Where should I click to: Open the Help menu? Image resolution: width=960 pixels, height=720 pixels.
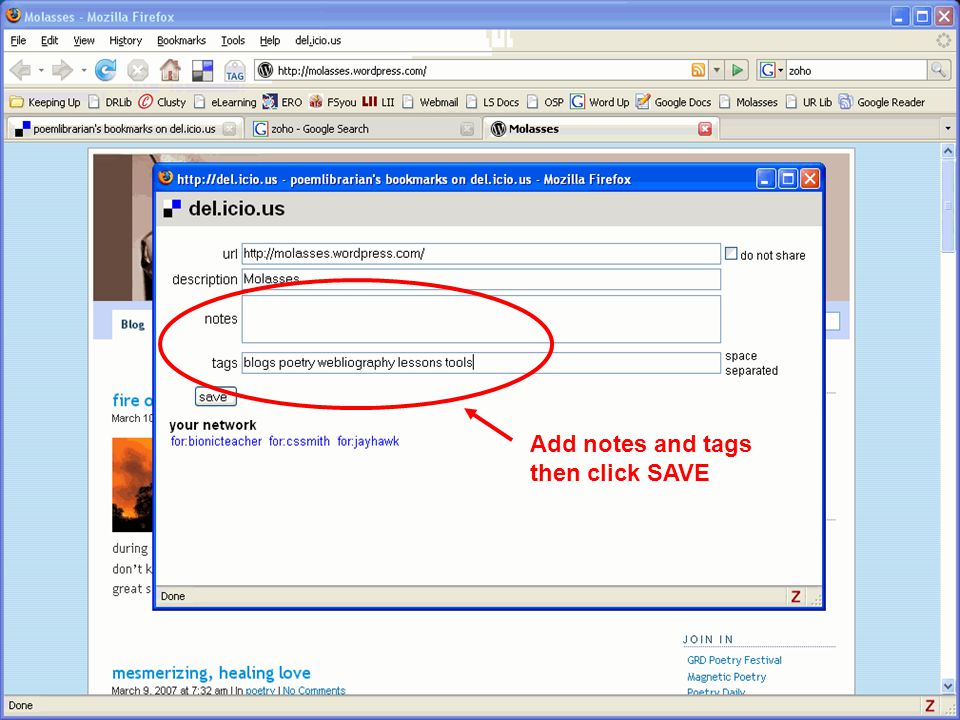click(x=269, y=40)
